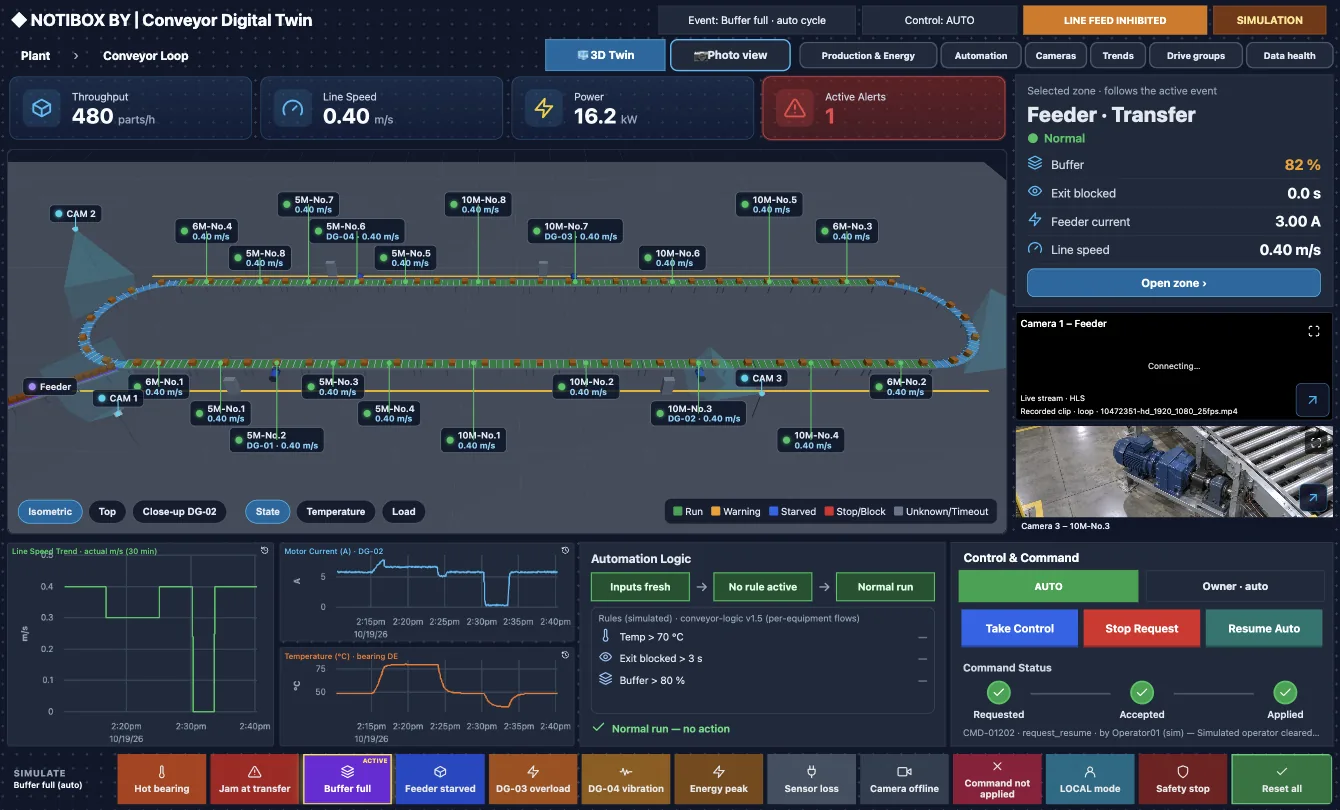Switch to Isometric view
The image size is (1340, 810).
click(x=50, y=512)
